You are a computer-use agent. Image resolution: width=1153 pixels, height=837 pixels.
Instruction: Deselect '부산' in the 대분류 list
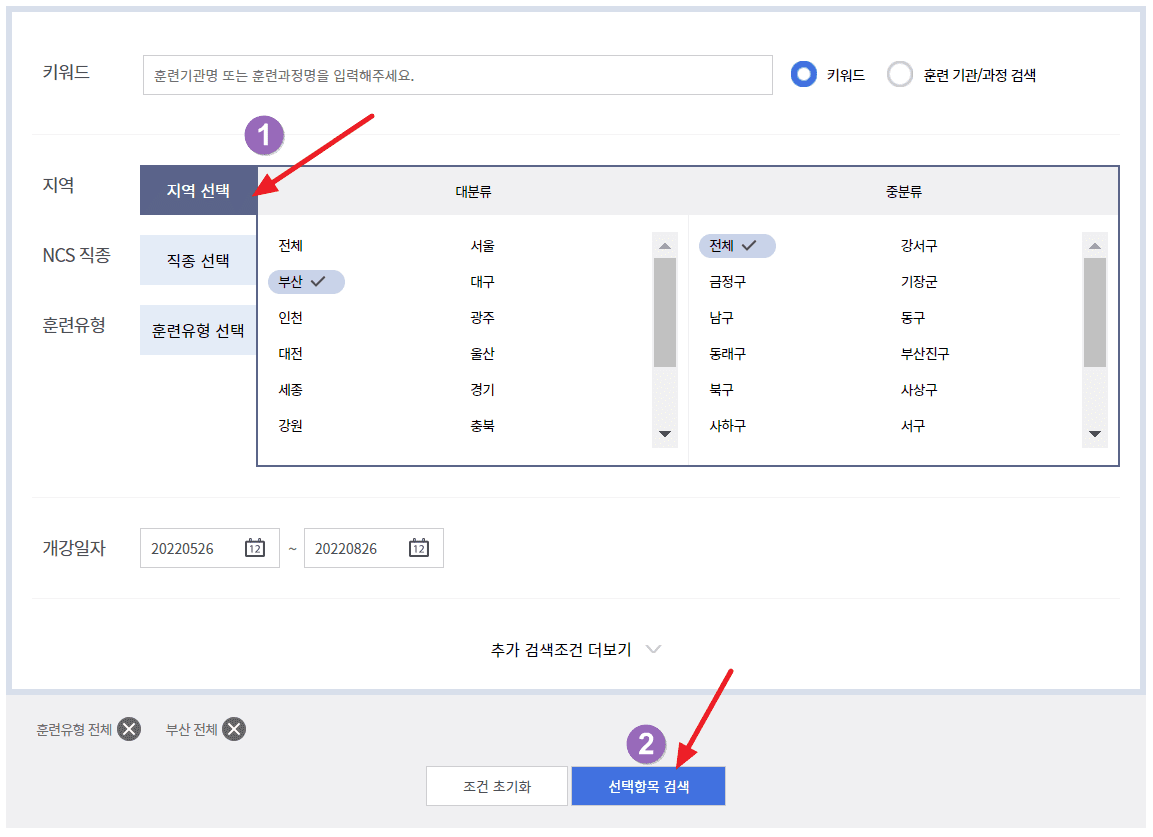click(x=305, y=281)
